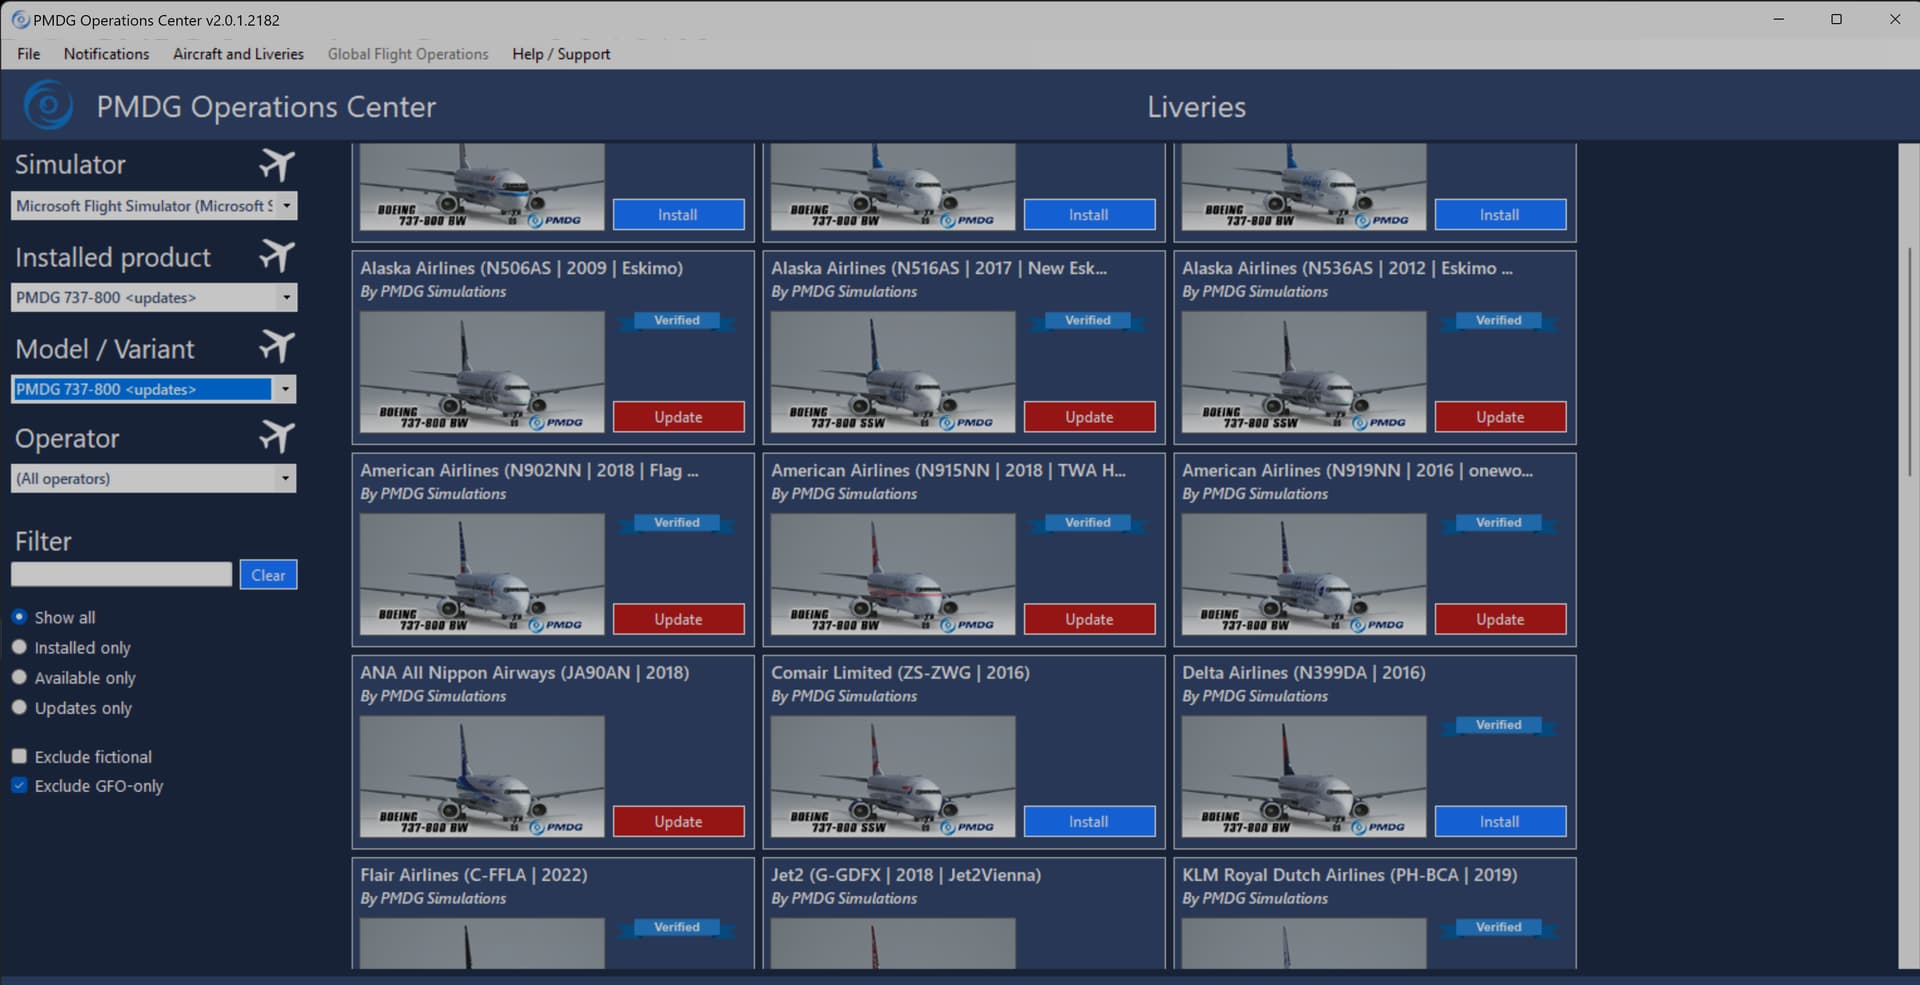
Task: Enable the Exclude fictional checkbox
Action: click(19, 757)
